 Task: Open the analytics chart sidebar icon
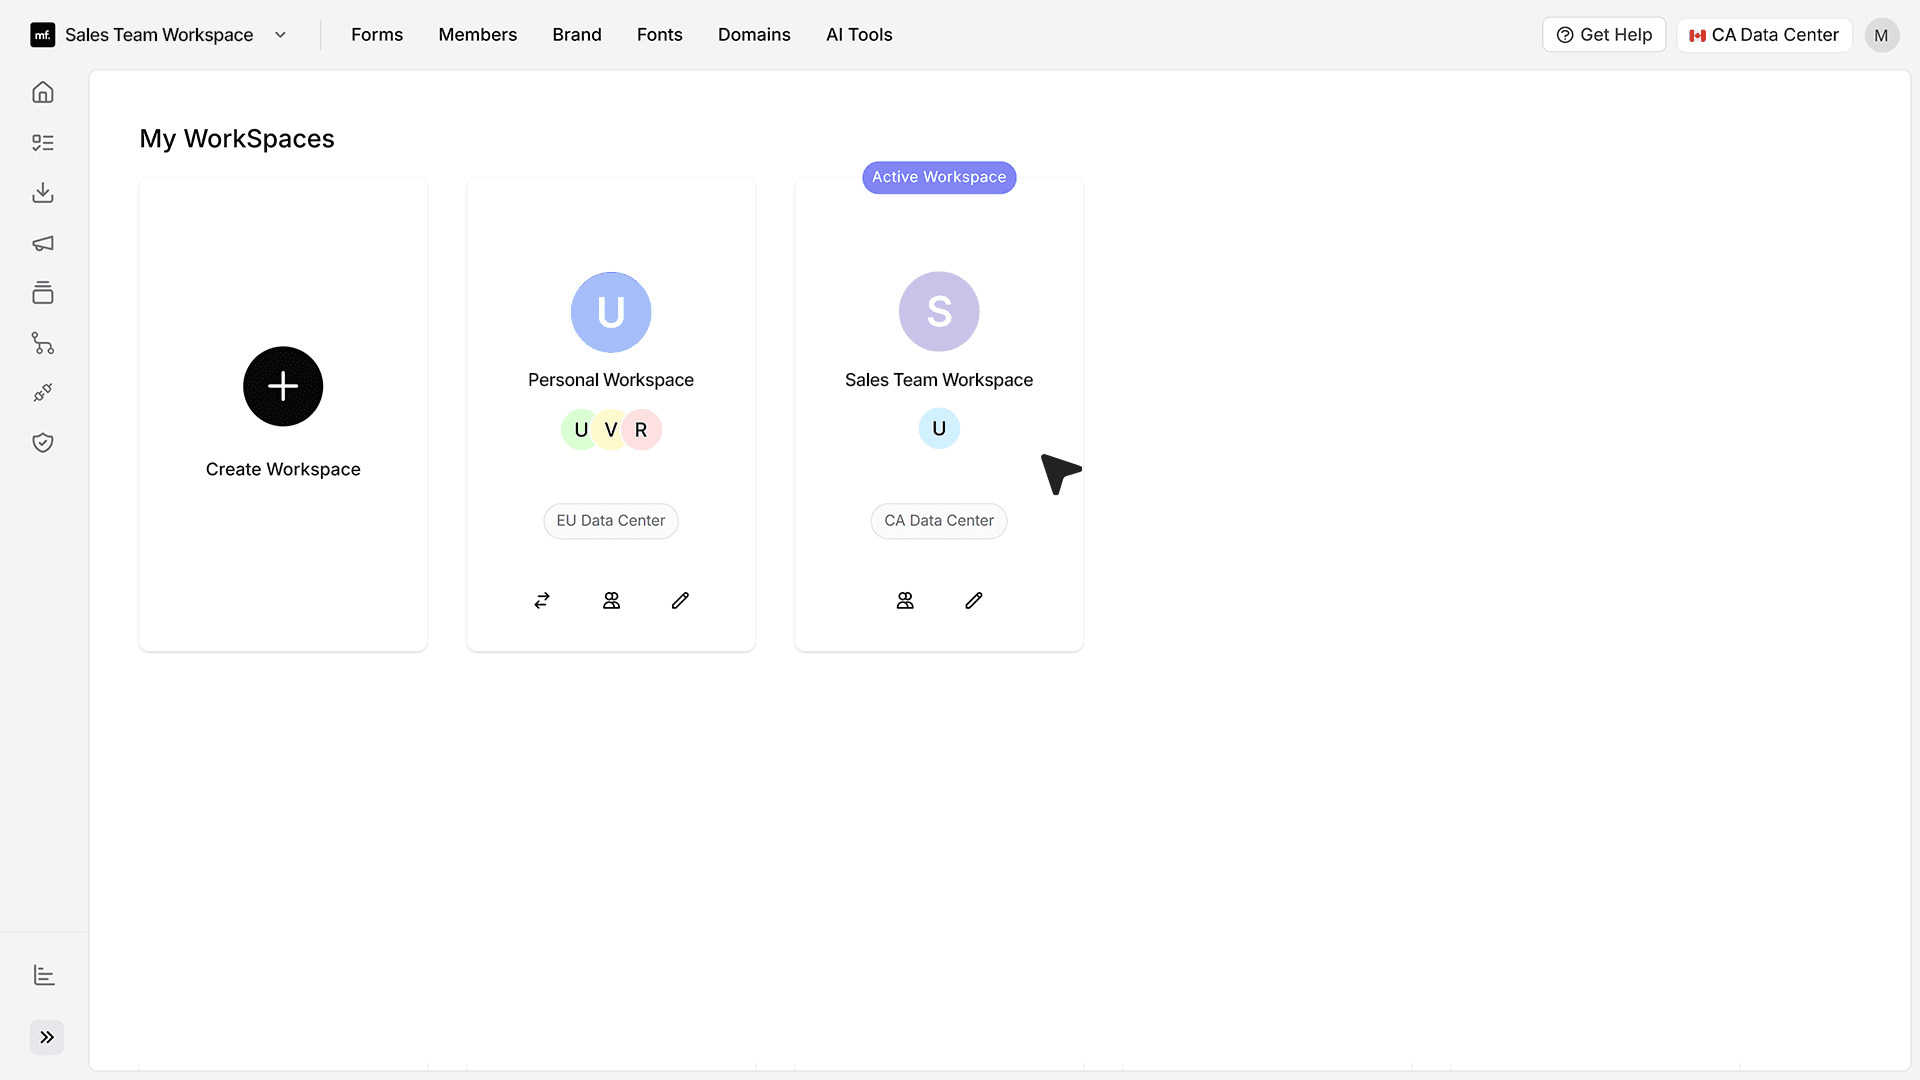click(44, 975)
